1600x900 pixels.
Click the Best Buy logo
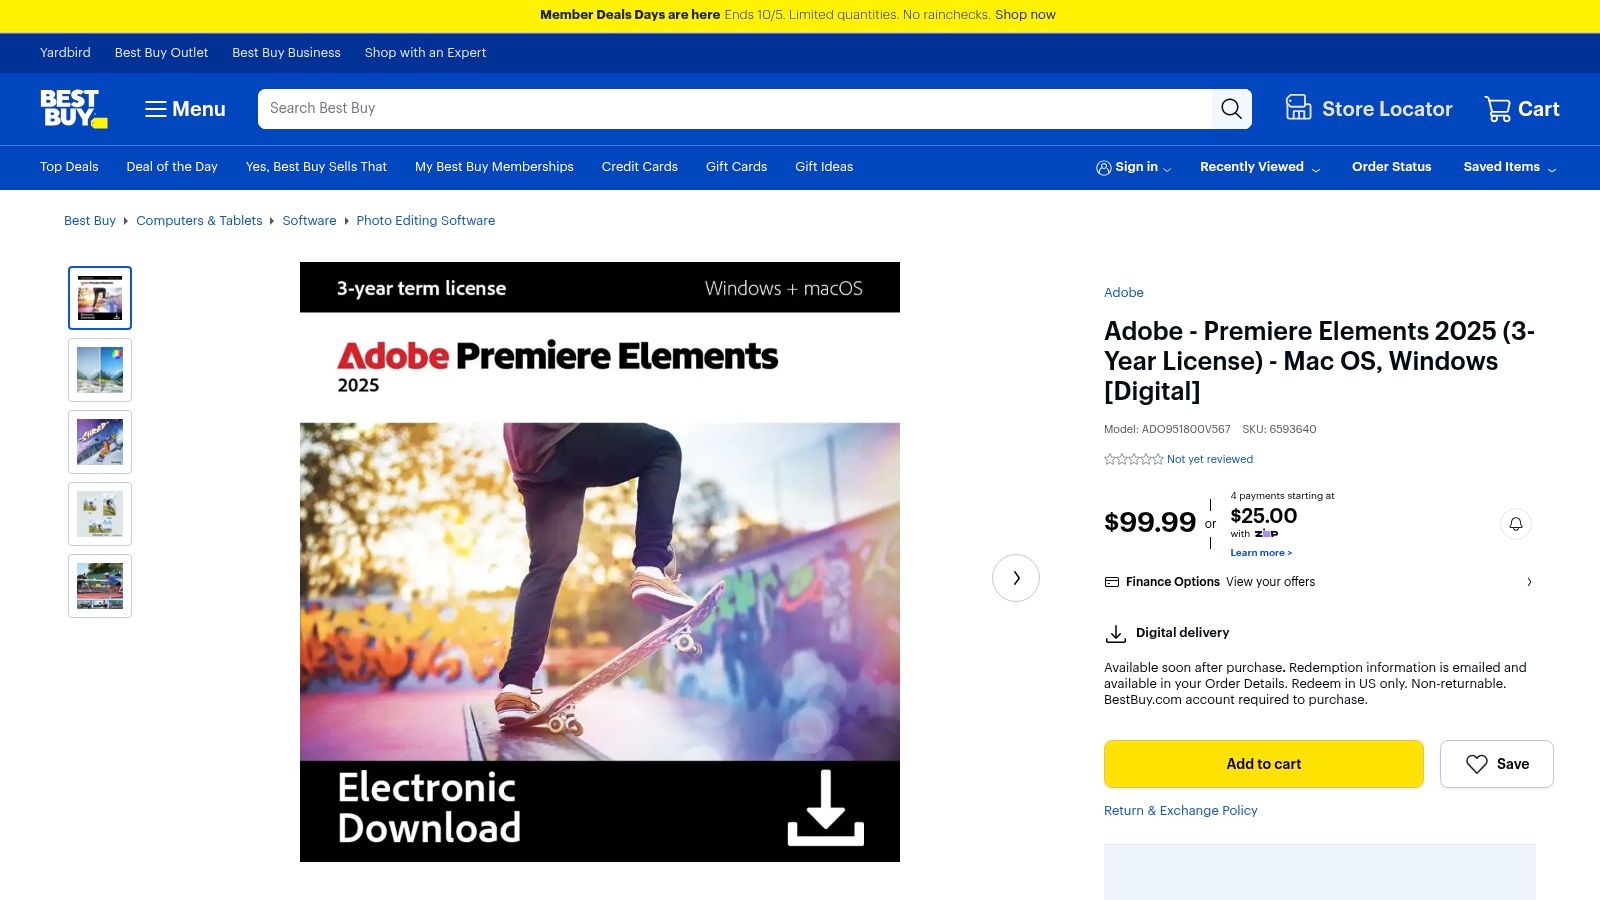pos(72,109)
